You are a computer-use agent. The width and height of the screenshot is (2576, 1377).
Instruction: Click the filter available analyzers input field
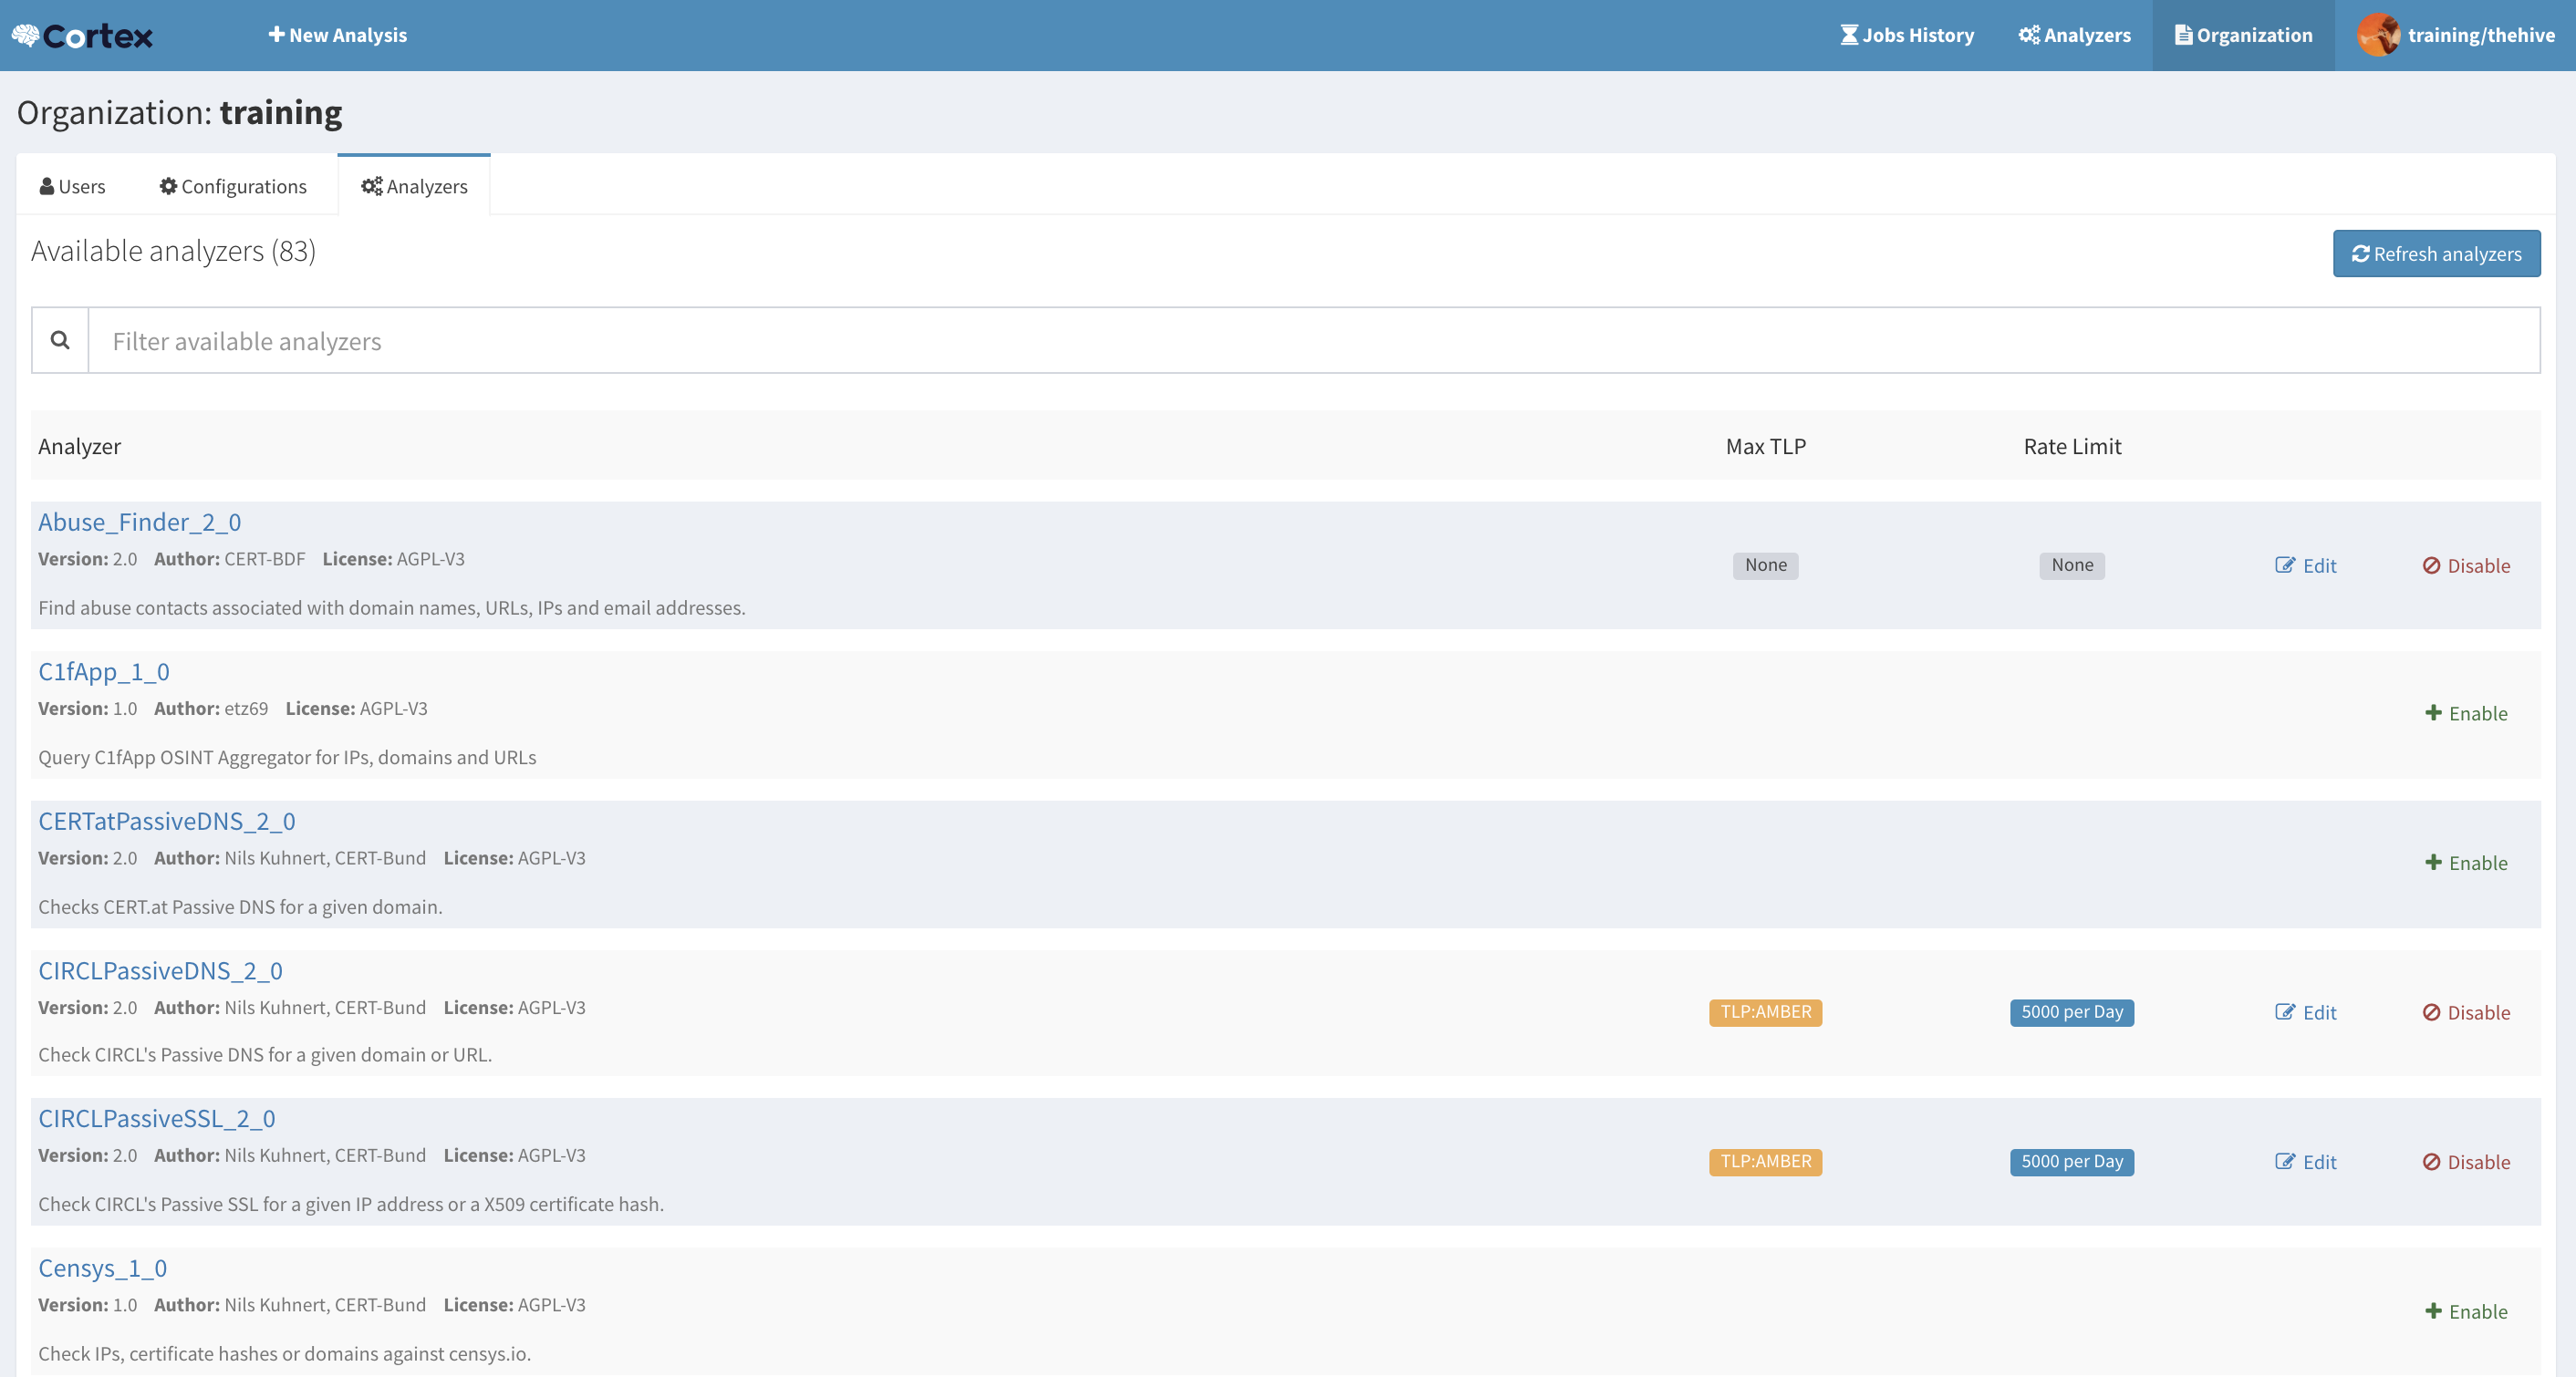coord(1314,341)
